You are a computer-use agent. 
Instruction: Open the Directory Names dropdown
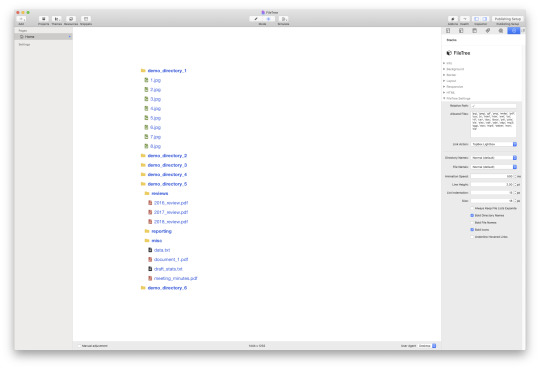tap(494, 158)
